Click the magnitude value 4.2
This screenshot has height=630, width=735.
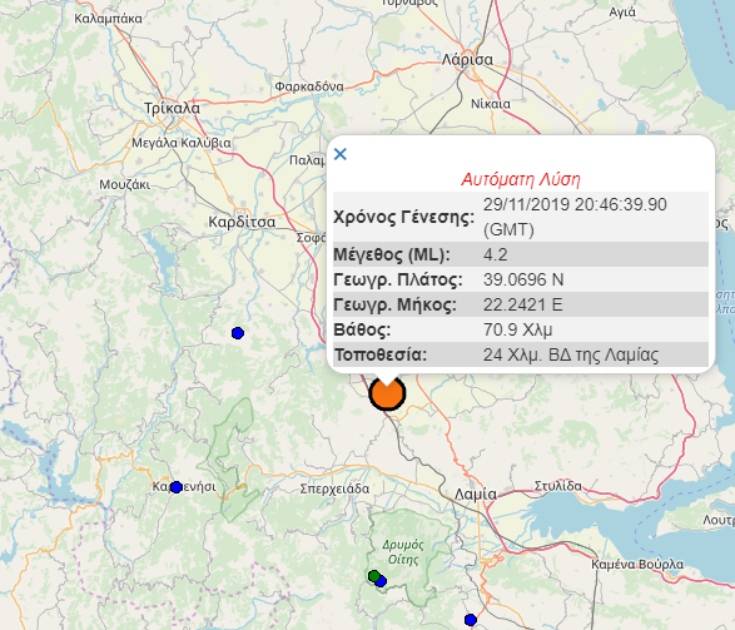click(495, 253)
